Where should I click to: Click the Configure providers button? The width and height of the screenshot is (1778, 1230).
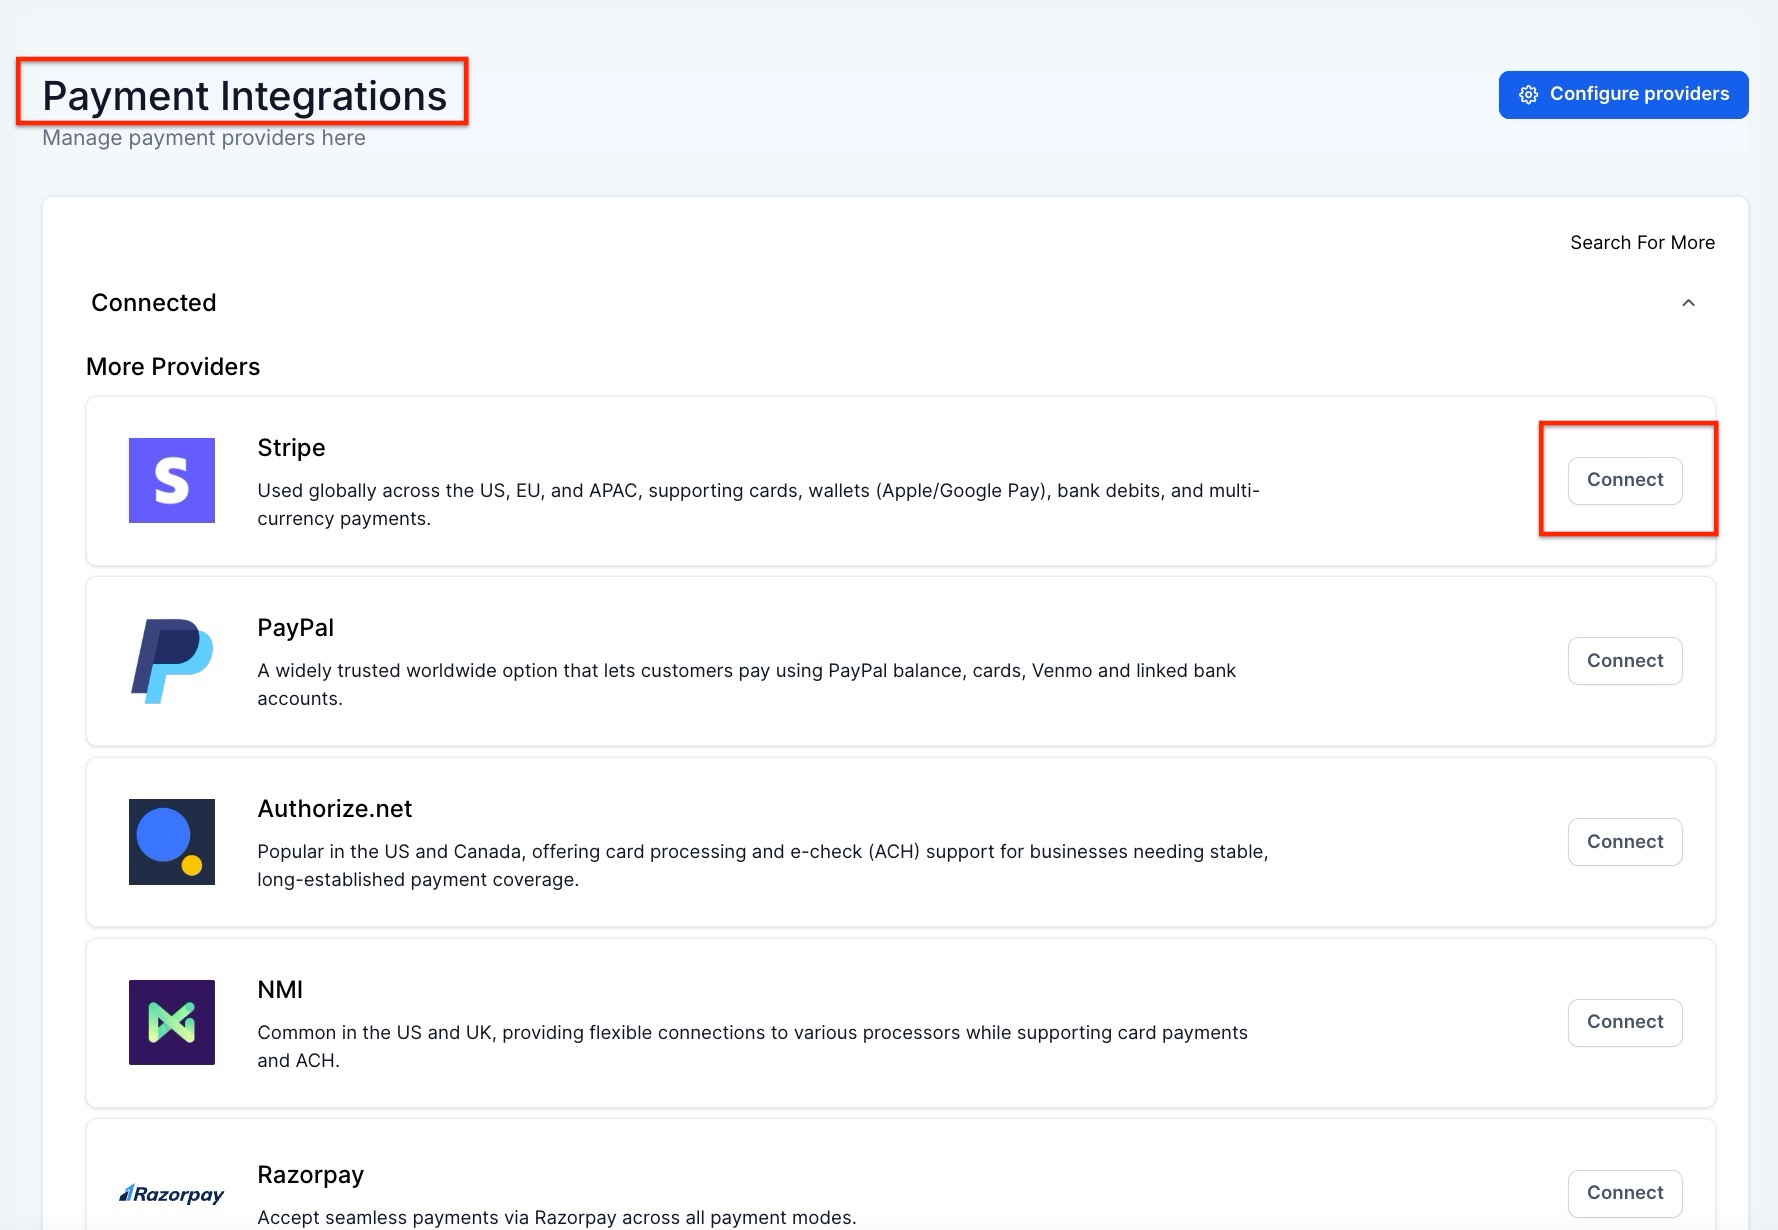click(x=1623, y=94)
